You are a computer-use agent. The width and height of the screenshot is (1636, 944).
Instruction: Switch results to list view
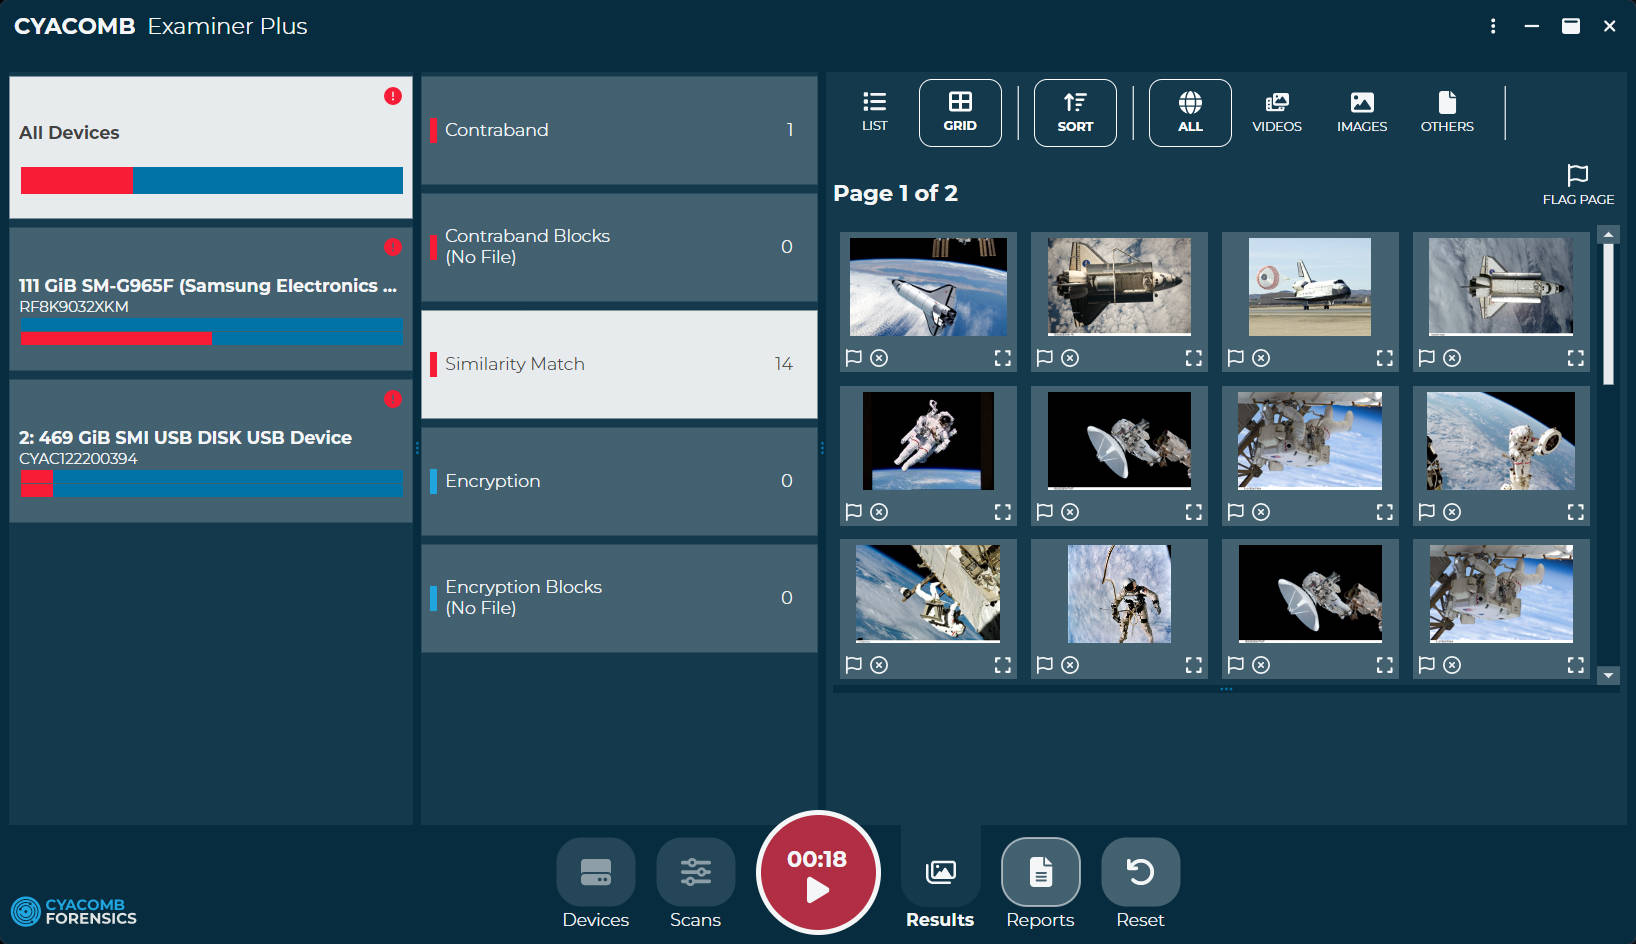pyautogui.click(x=874, y=112)
